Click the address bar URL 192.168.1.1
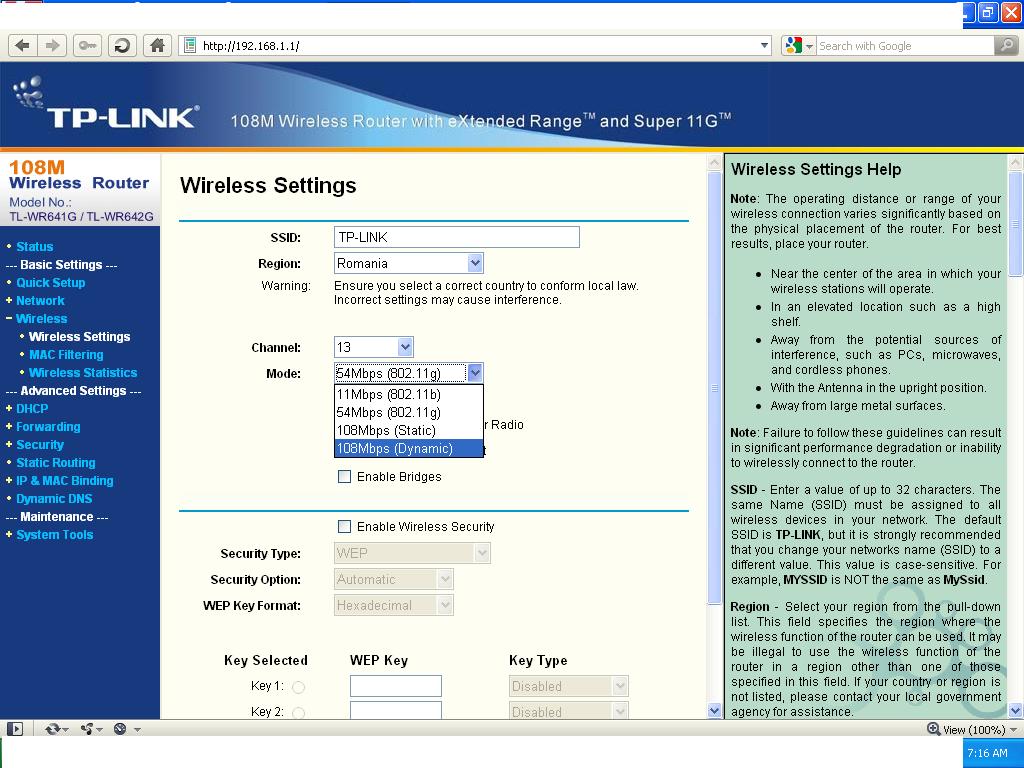 [x=251, y=46]
